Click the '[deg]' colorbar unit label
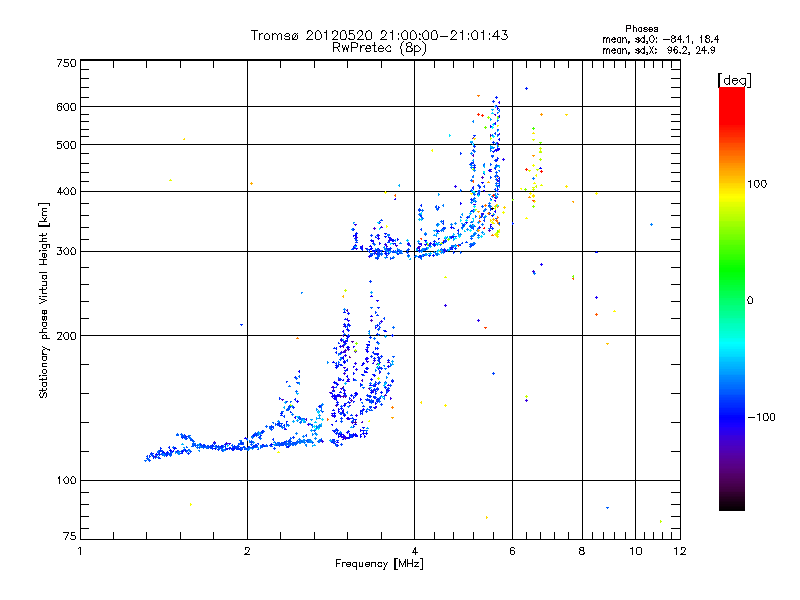Image resolution: width=800 pixels, height=600 pixels. [x=734, y=80]
